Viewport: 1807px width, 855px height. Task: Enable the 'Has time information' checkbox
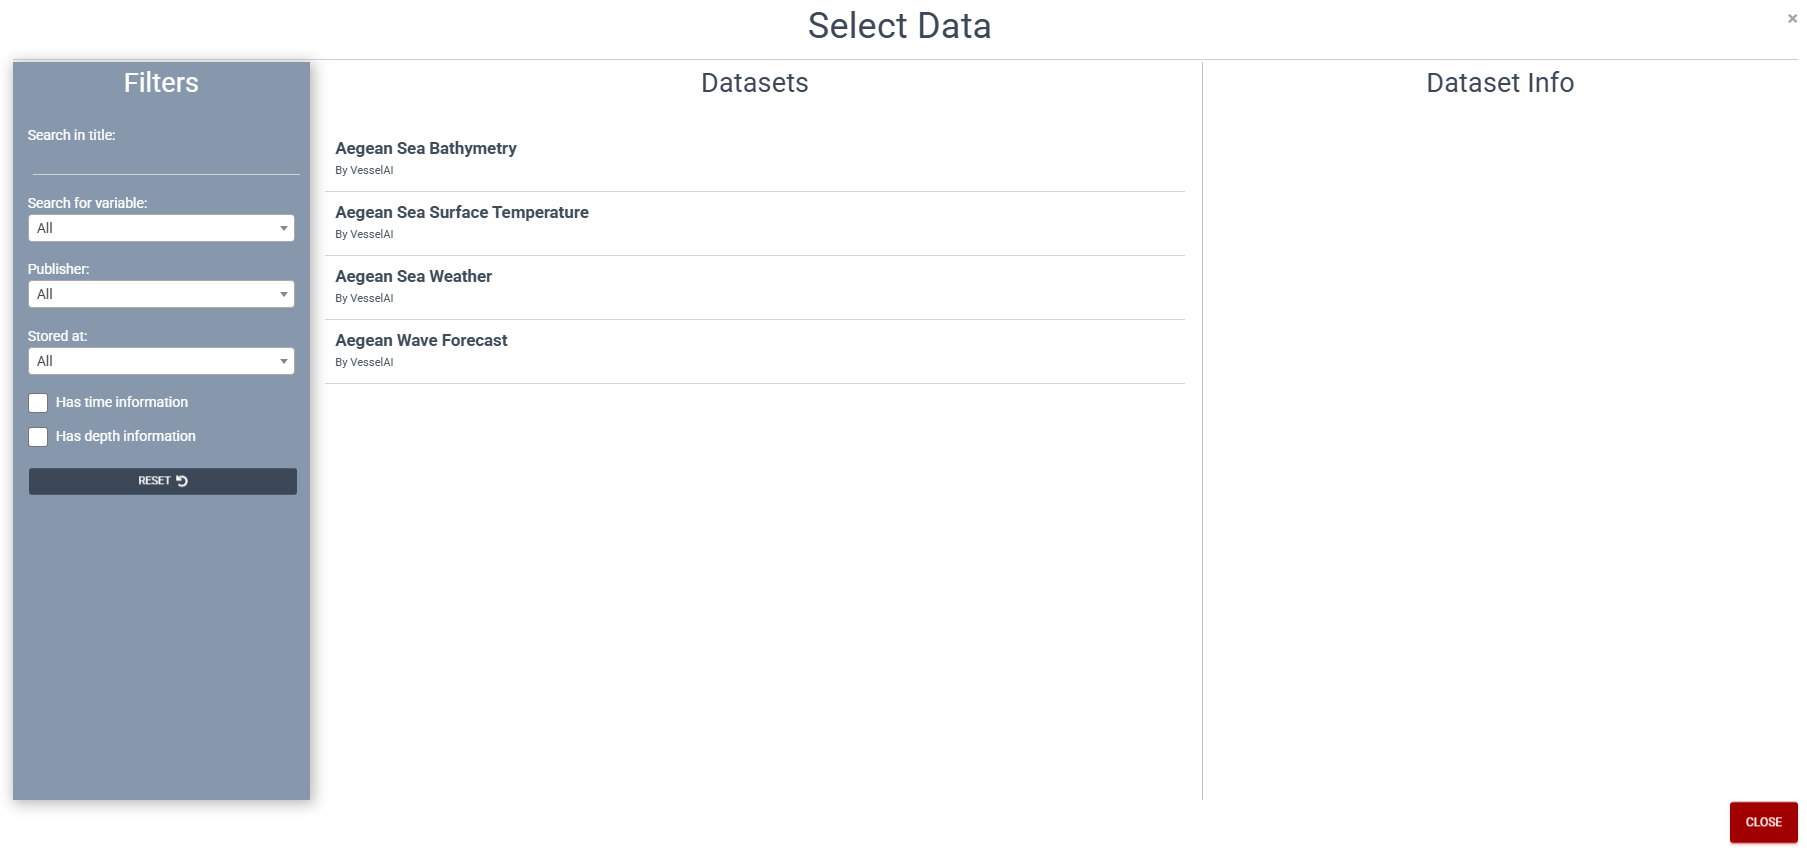click(x=38, y=403)
